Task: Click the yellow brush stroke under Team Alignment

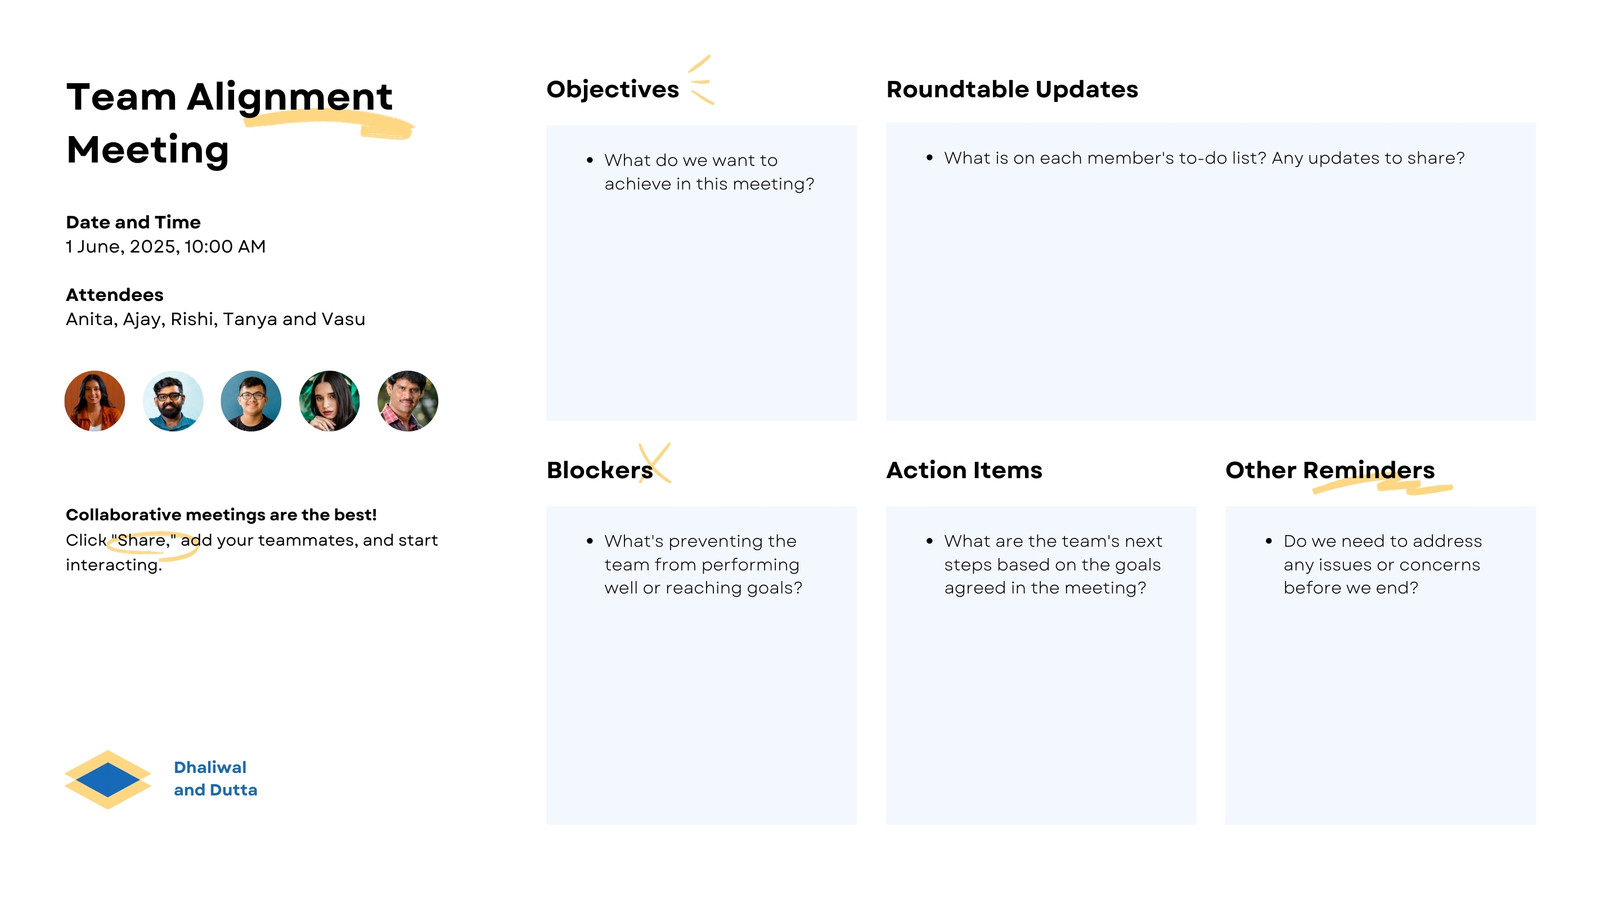Action: pyautogui.click(x=328, y=124)
